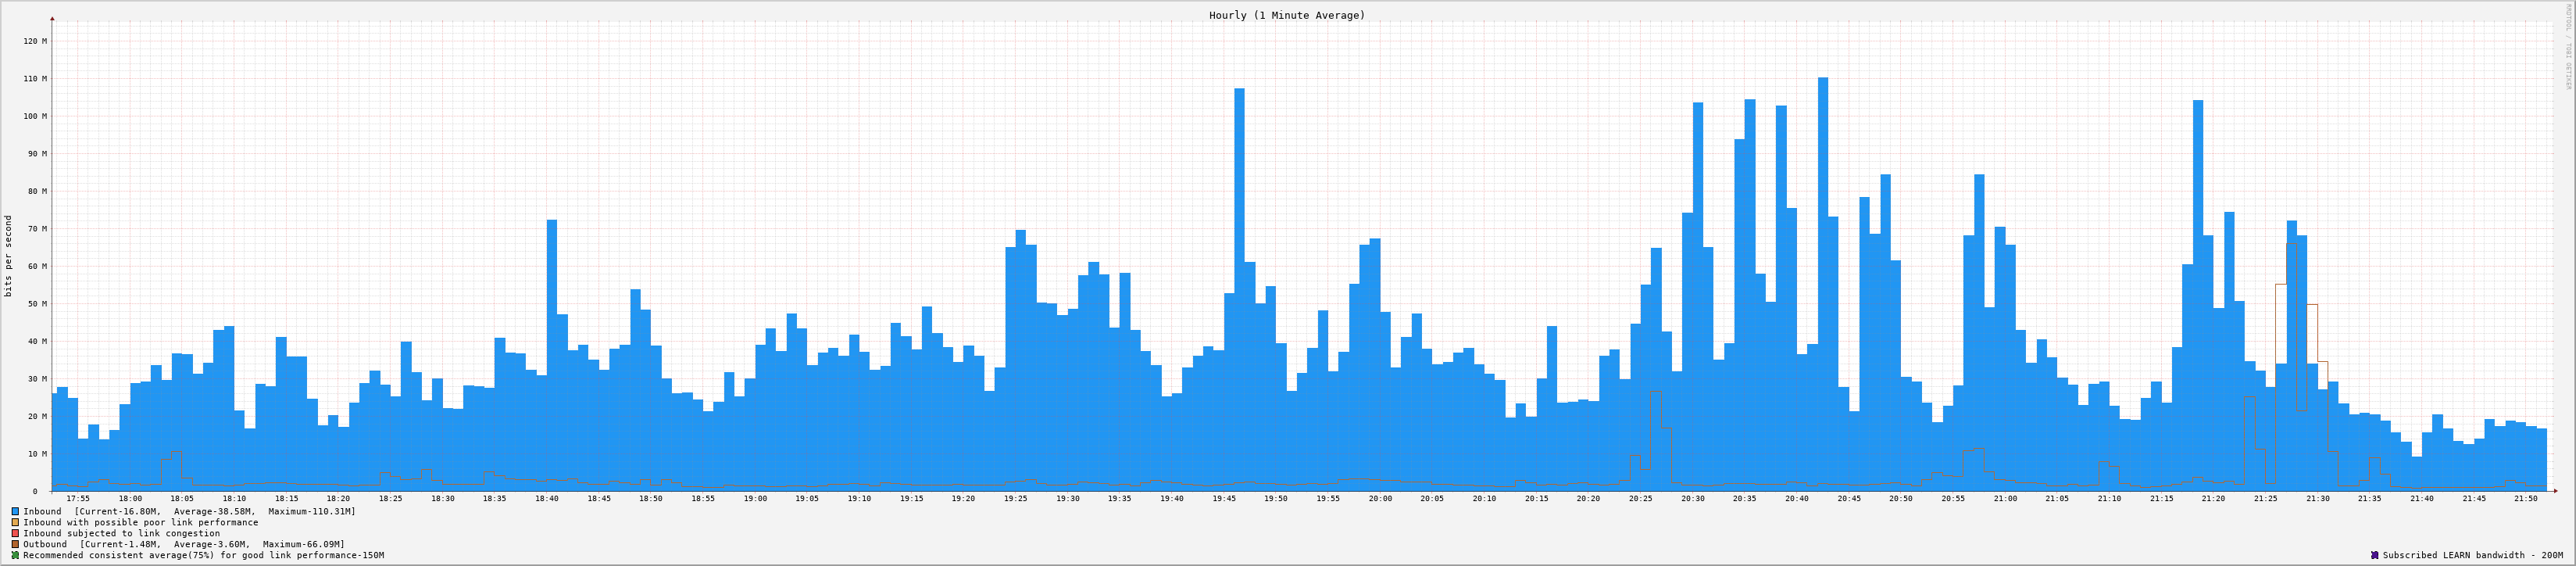Click the 20:30 time axis label
This screenshot has width=2576, height=566.
coord(1692,498)
